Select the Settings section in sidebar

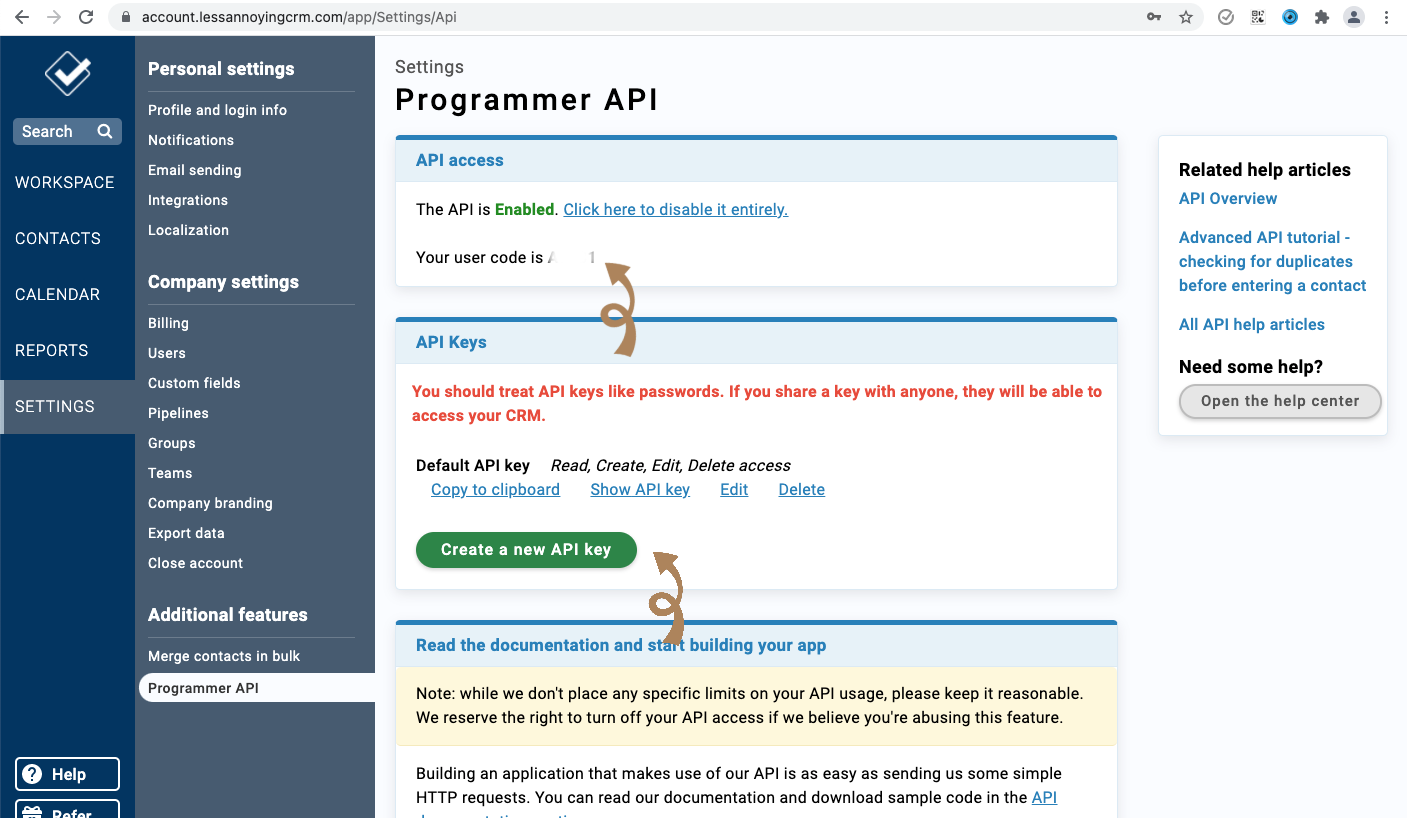point(67,406)
